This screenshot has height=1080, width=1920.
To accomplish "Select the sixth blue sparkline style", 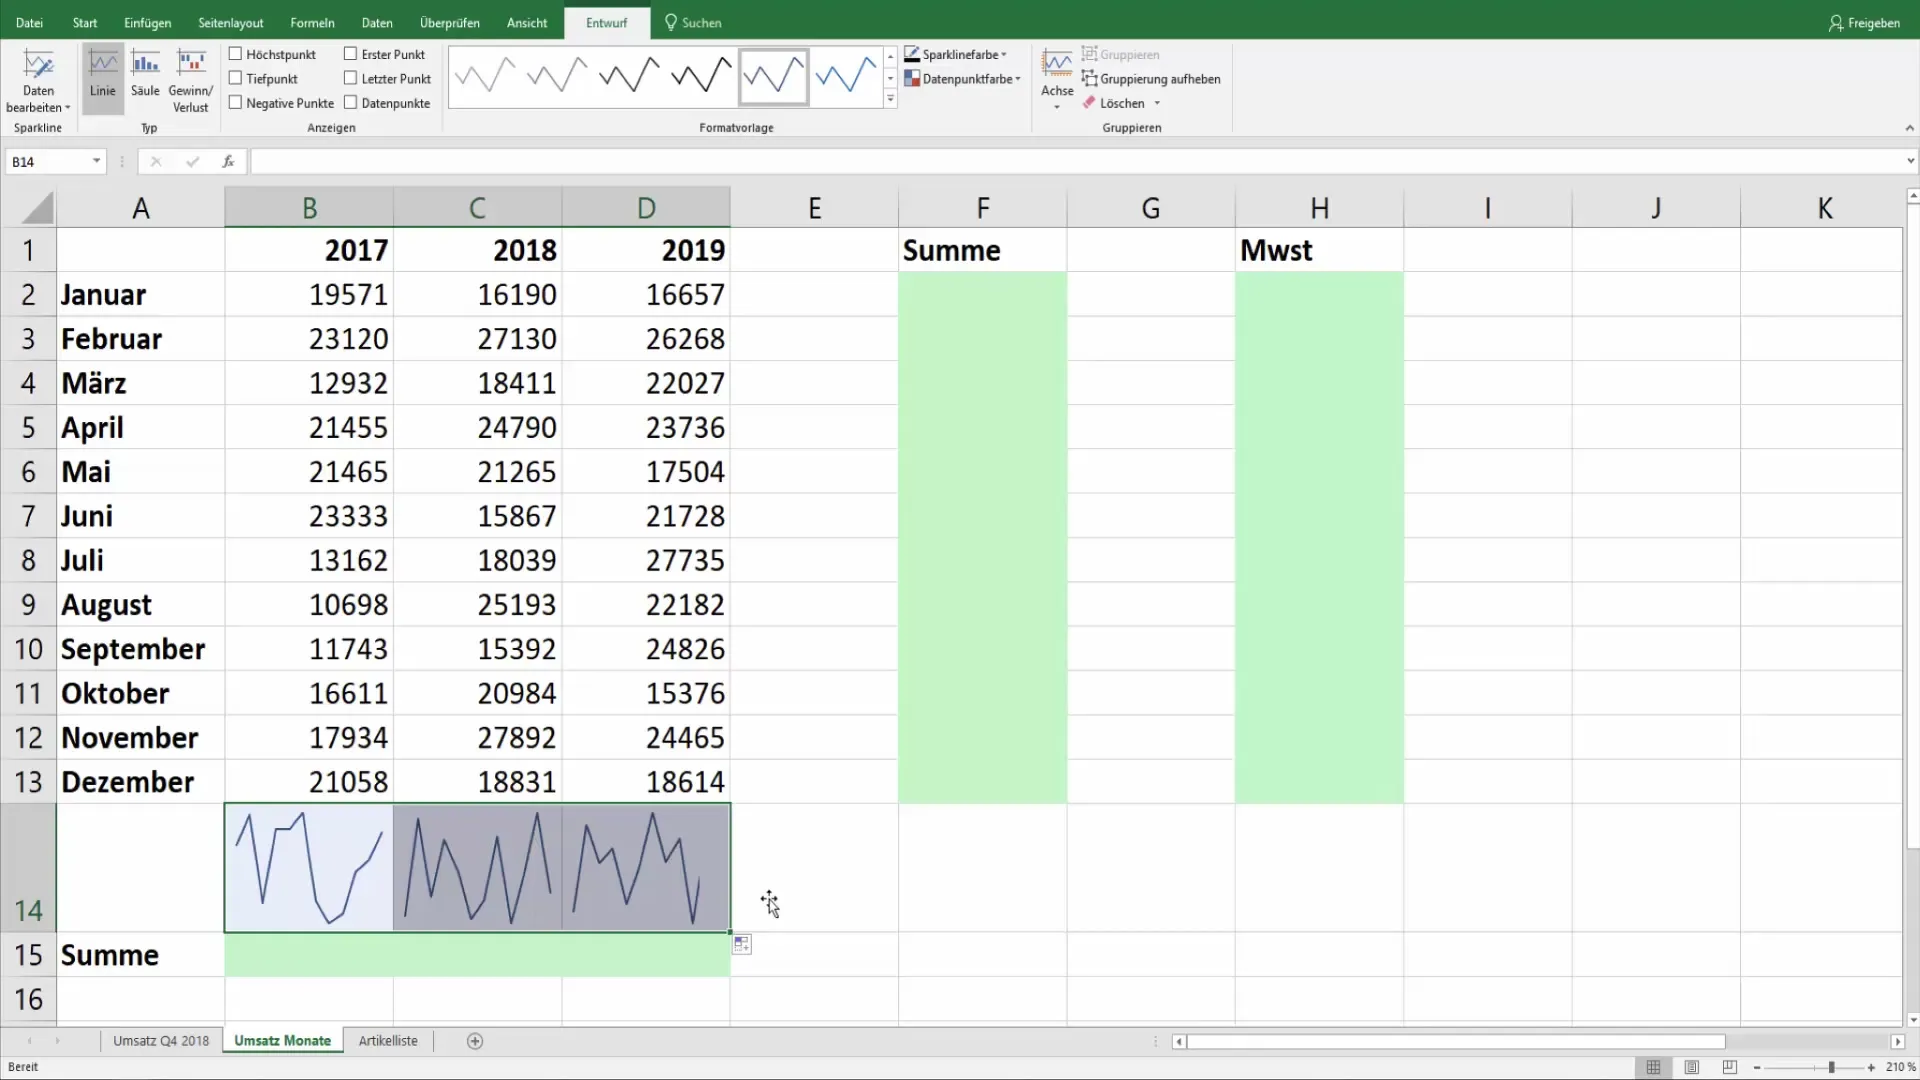I will point(845,76).
